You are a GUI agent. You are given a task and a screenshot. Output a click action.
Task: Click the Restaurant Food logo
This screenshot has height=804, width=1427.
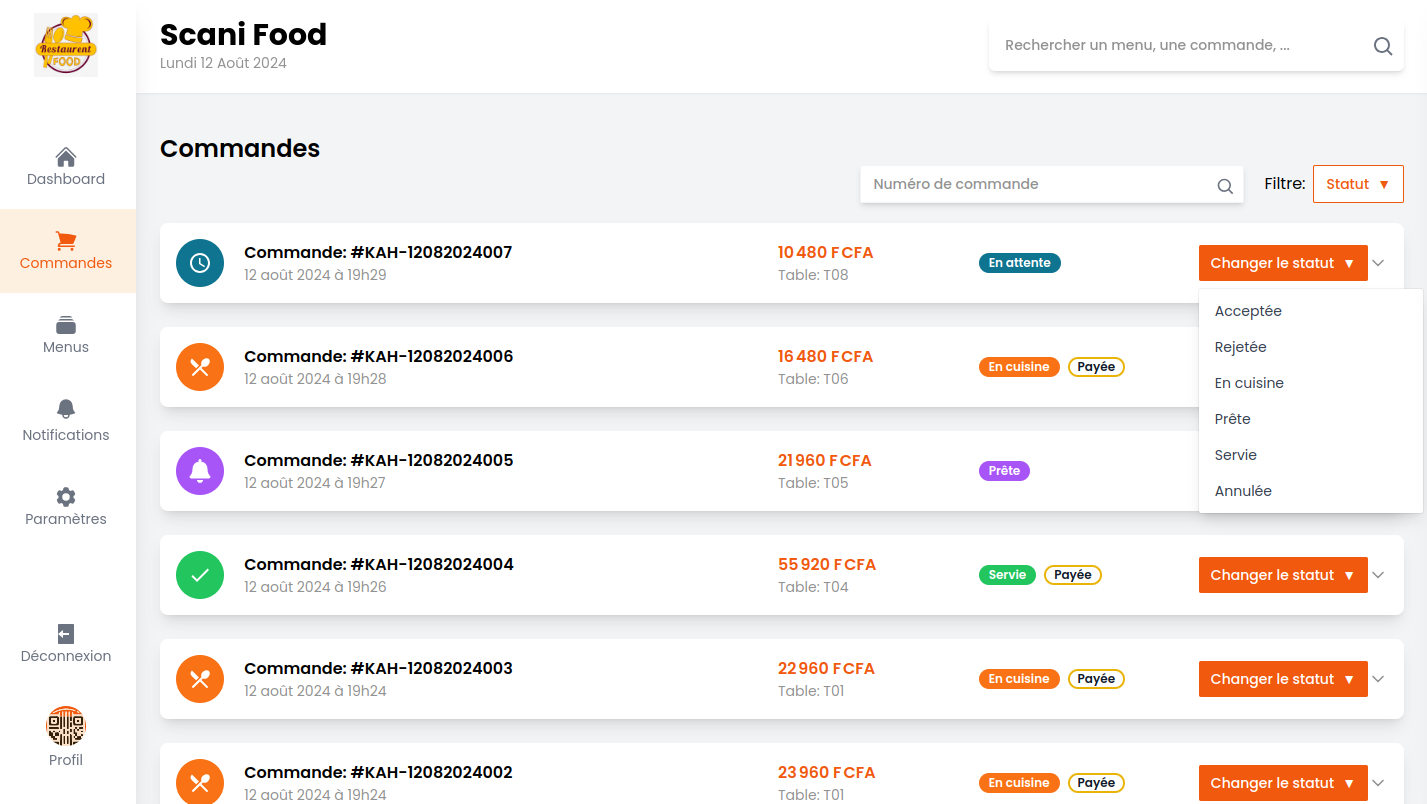pyautogui.click(x=66, y=45)
